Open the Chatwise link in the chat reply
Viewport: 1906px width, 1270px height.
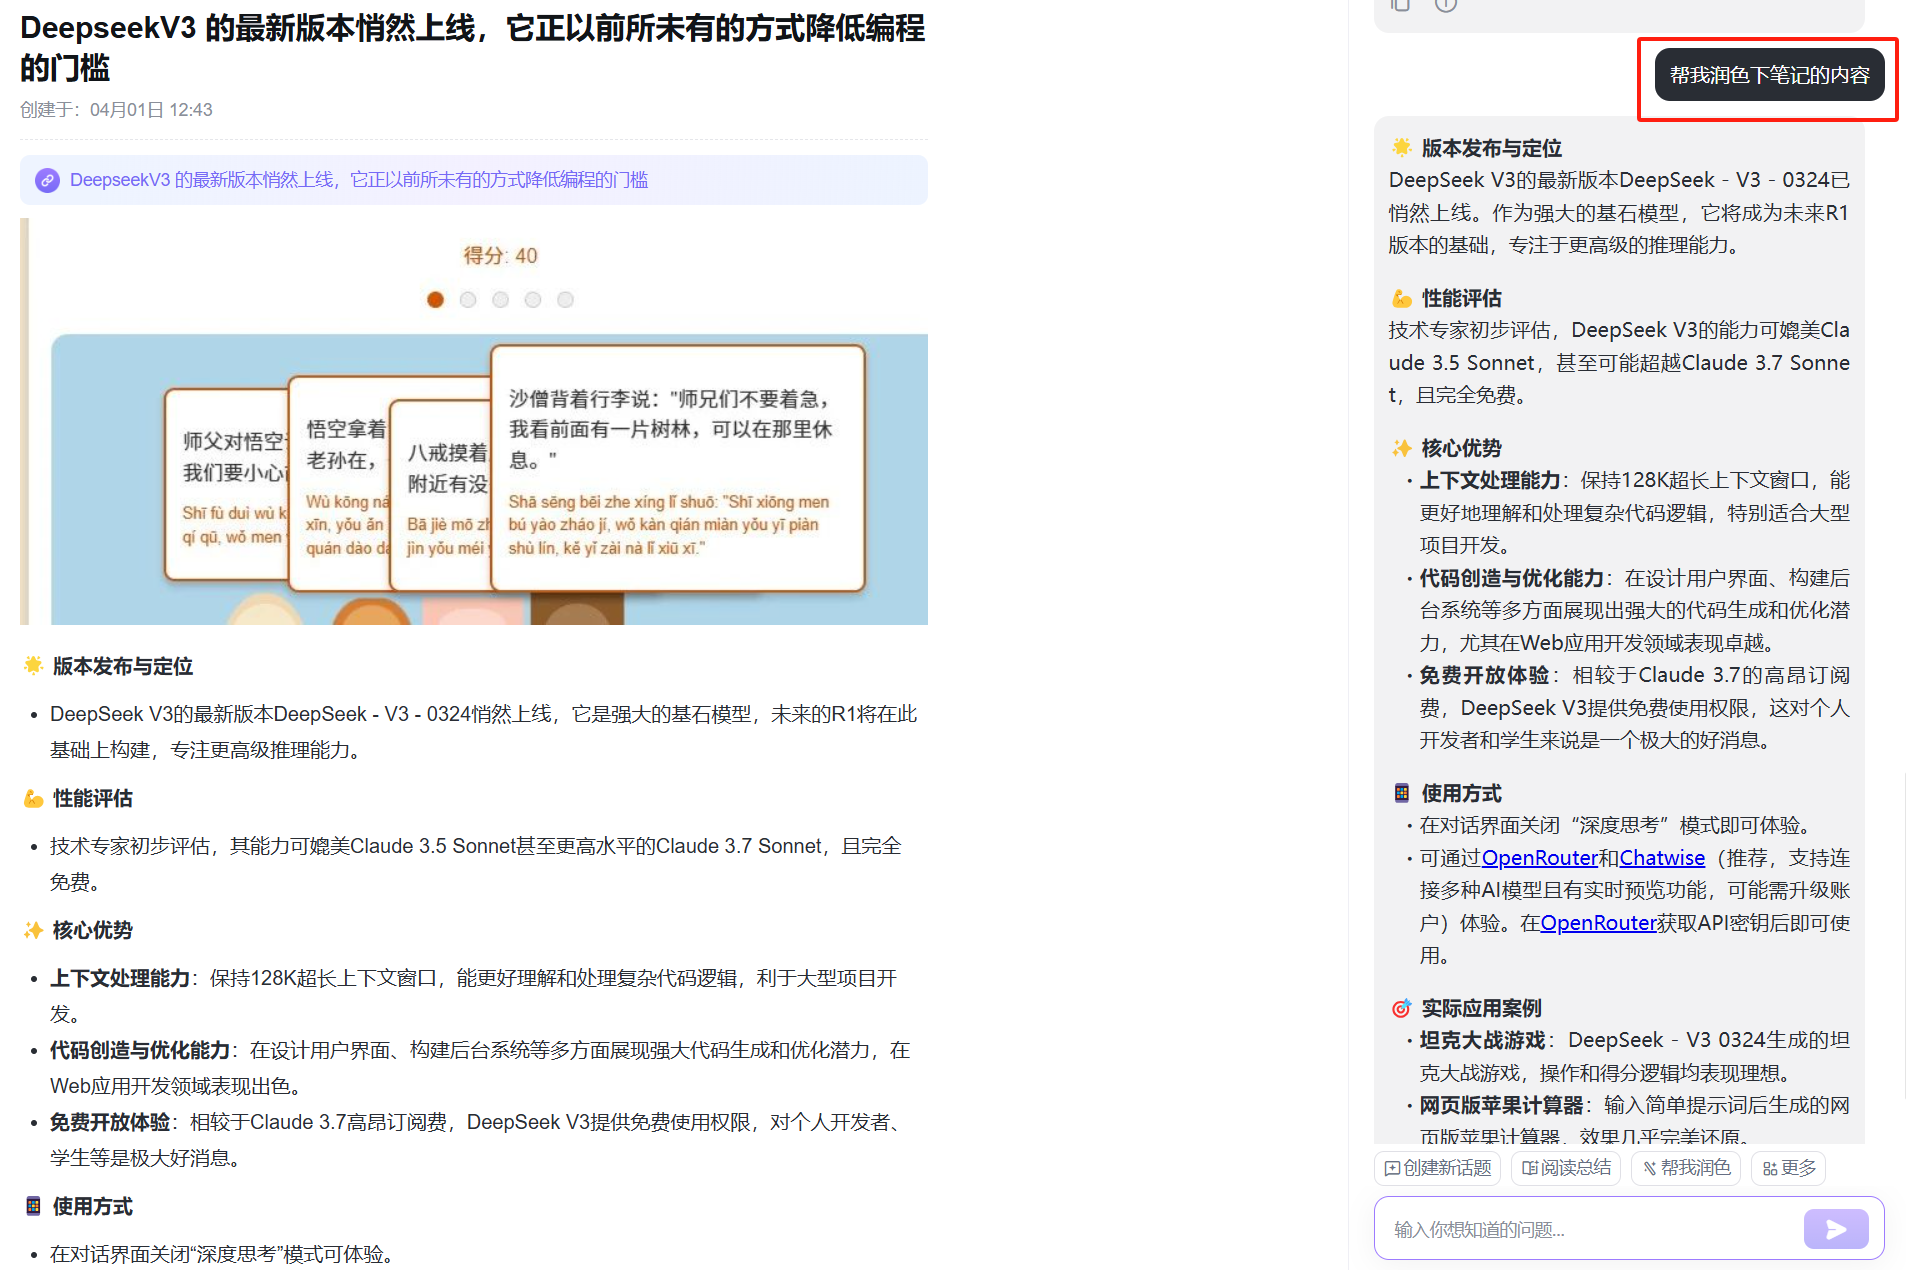pyautogui.click(x=1662, y=858)
